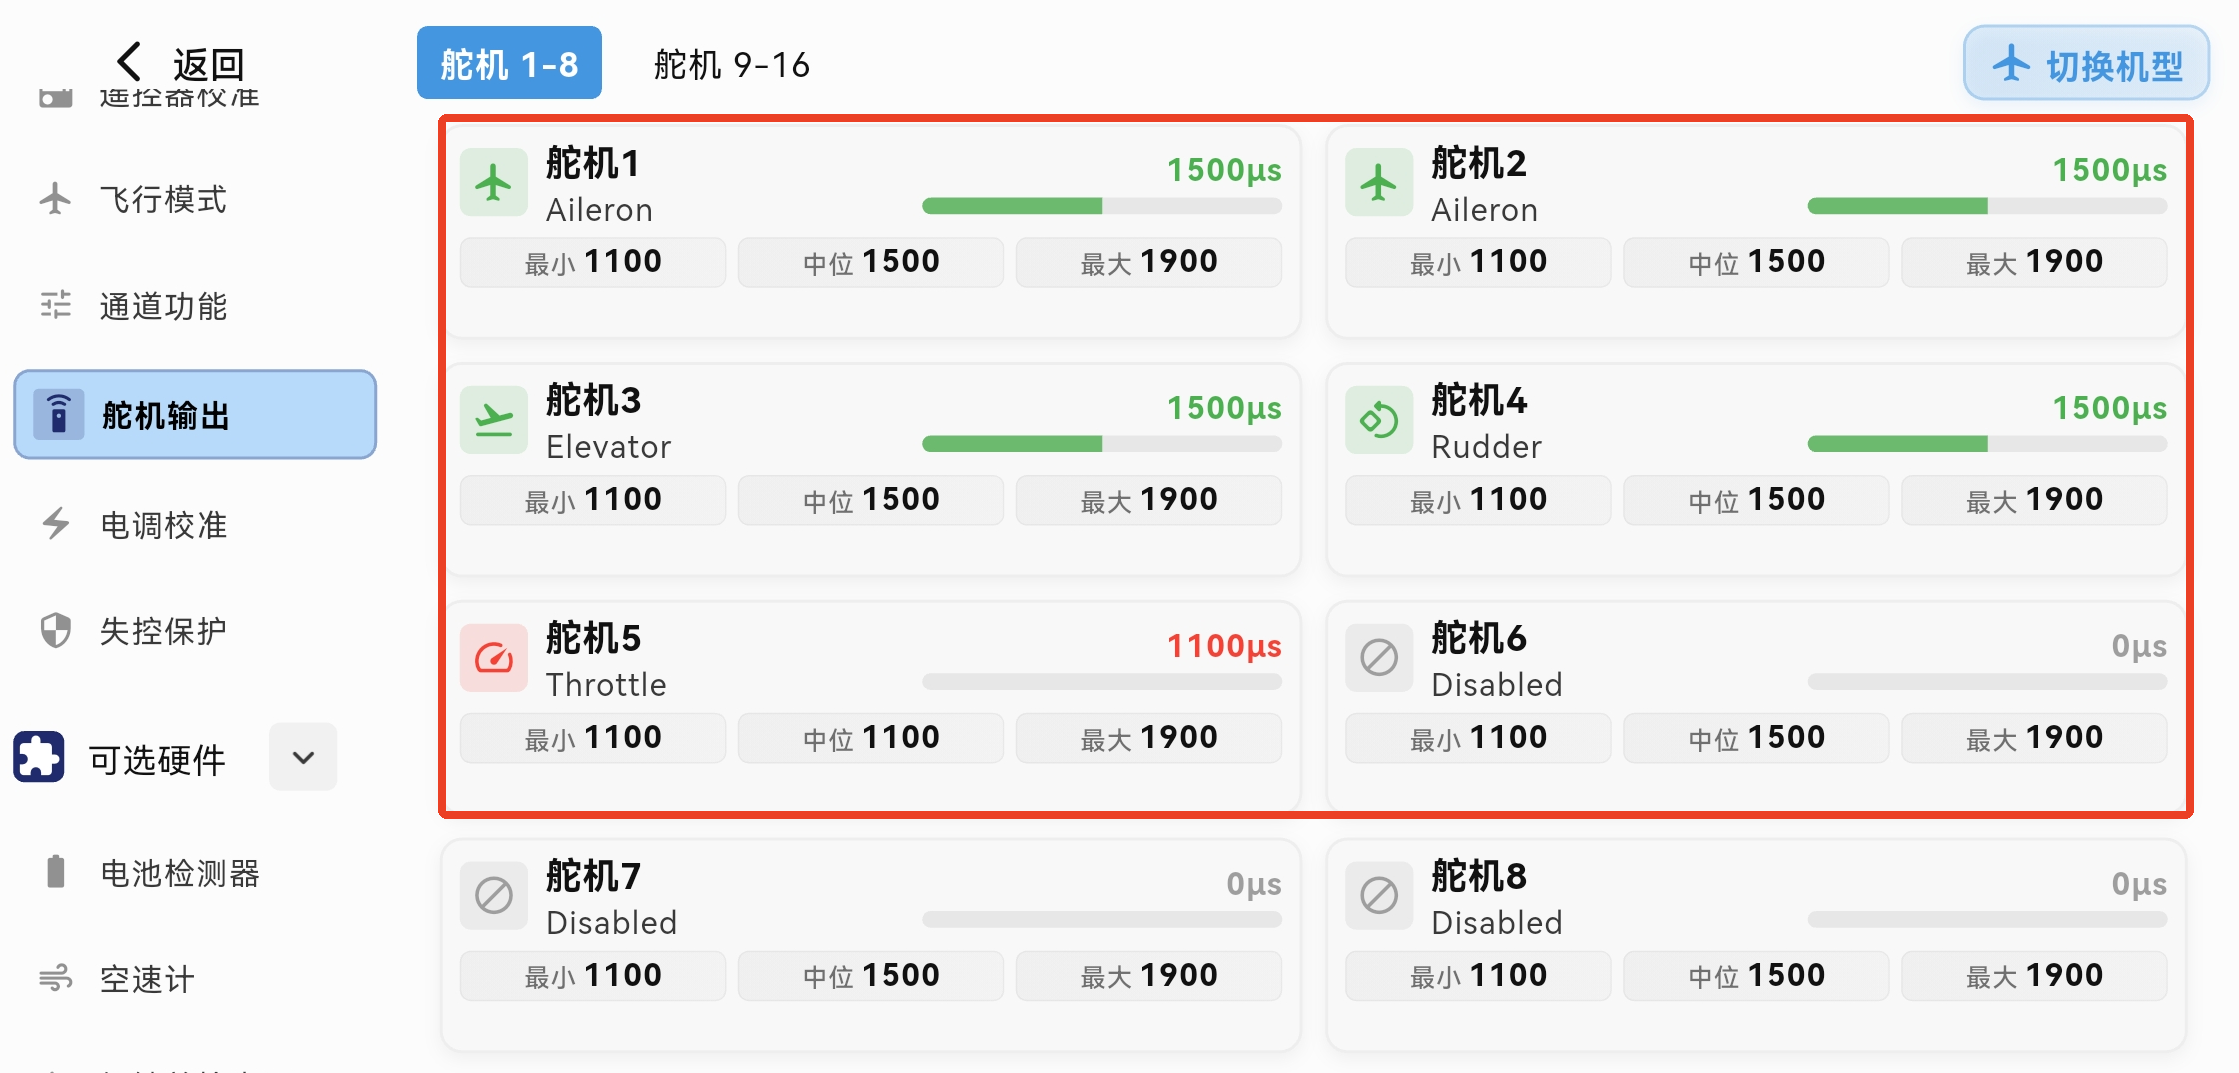Screen dimensions: 2239x1073
Task: Click the shield icon for 失控保护
Action: coord(56,631)
